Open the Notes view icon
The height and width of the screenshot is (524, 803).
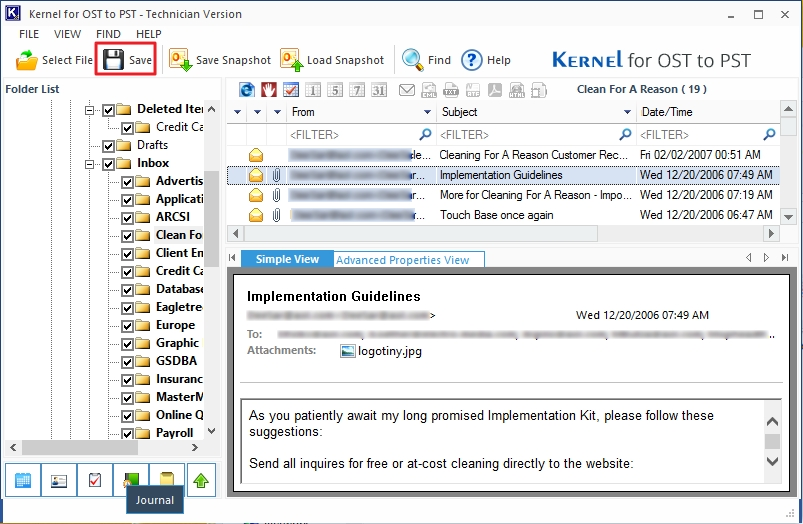coord(164,480)
